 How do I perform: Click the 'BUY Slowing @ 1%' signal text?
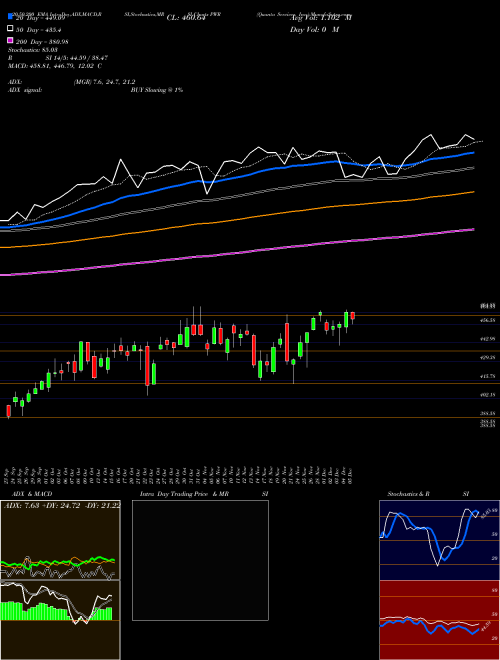(x=157, y=90)
